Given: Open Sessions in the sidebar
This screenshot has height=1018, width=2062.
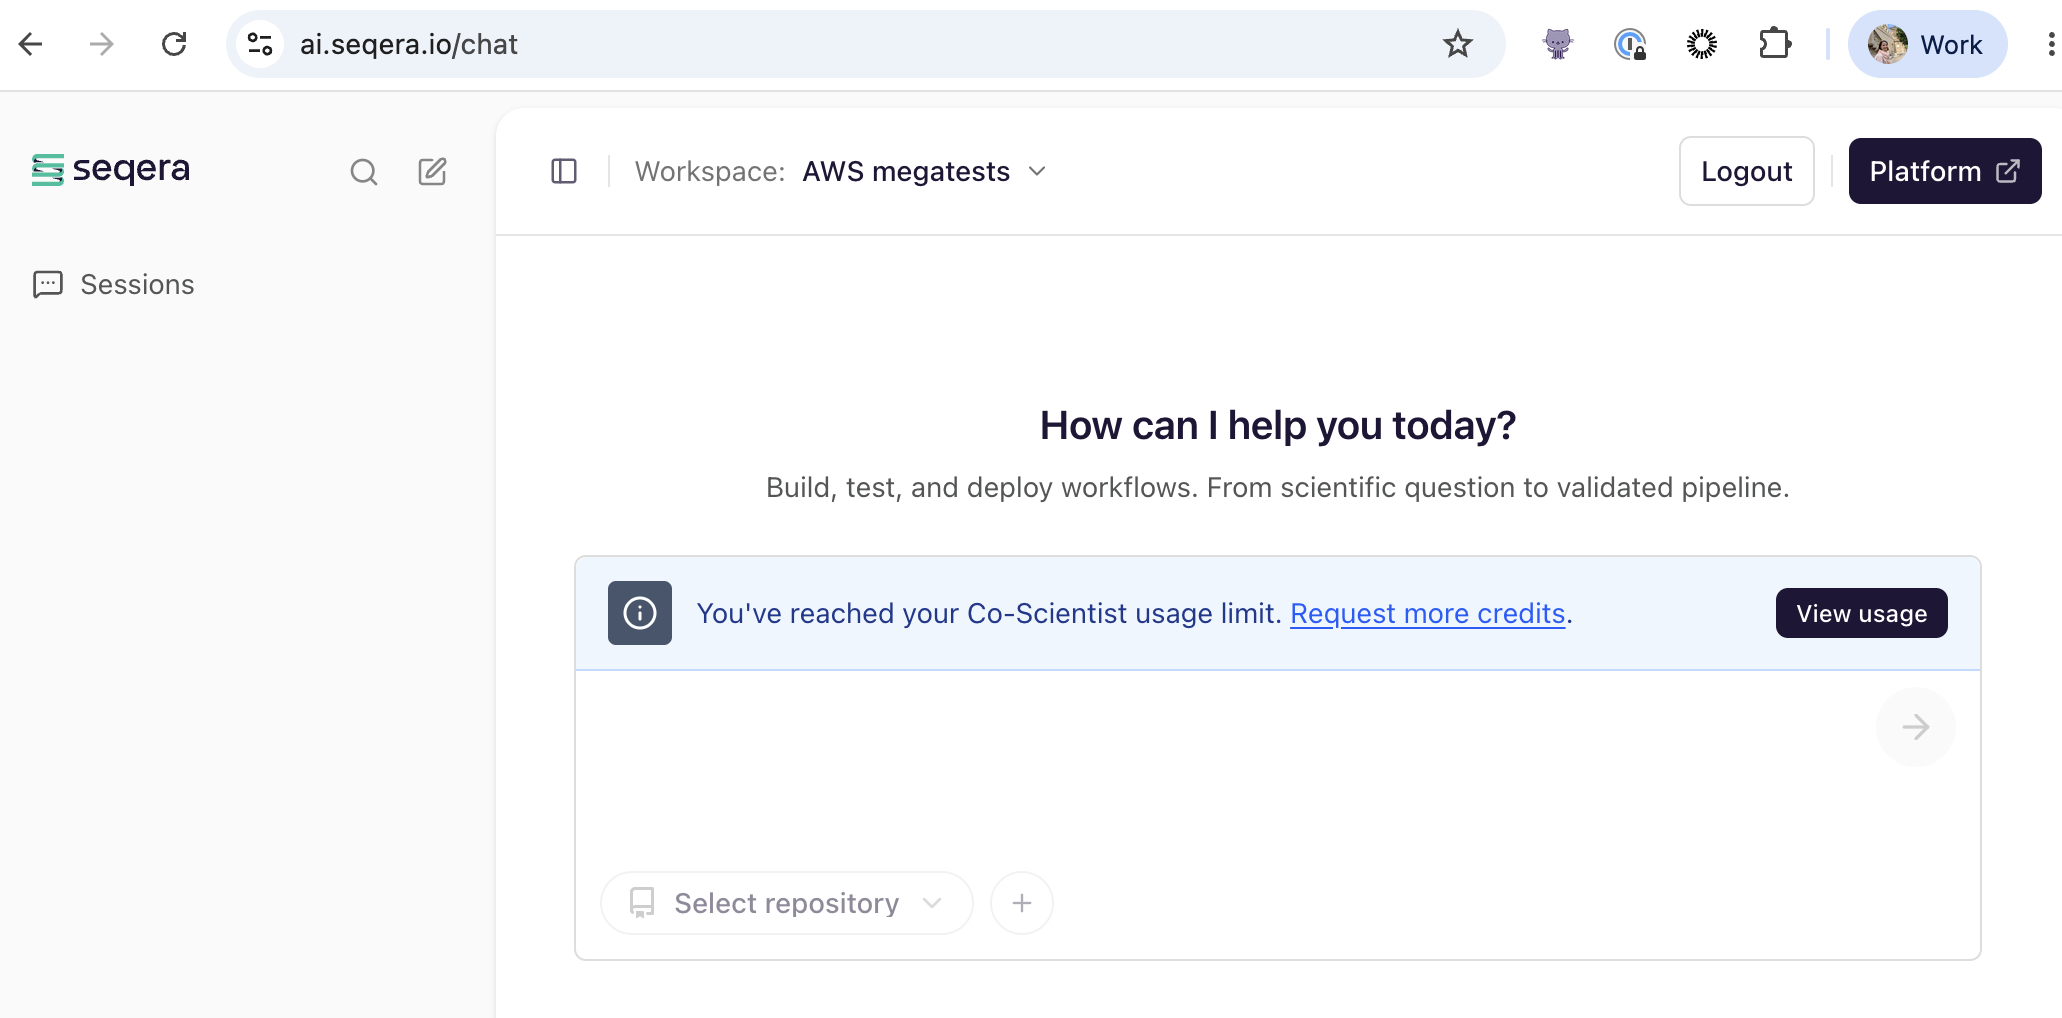Looking at the screenshot, I should coord(114,285).
